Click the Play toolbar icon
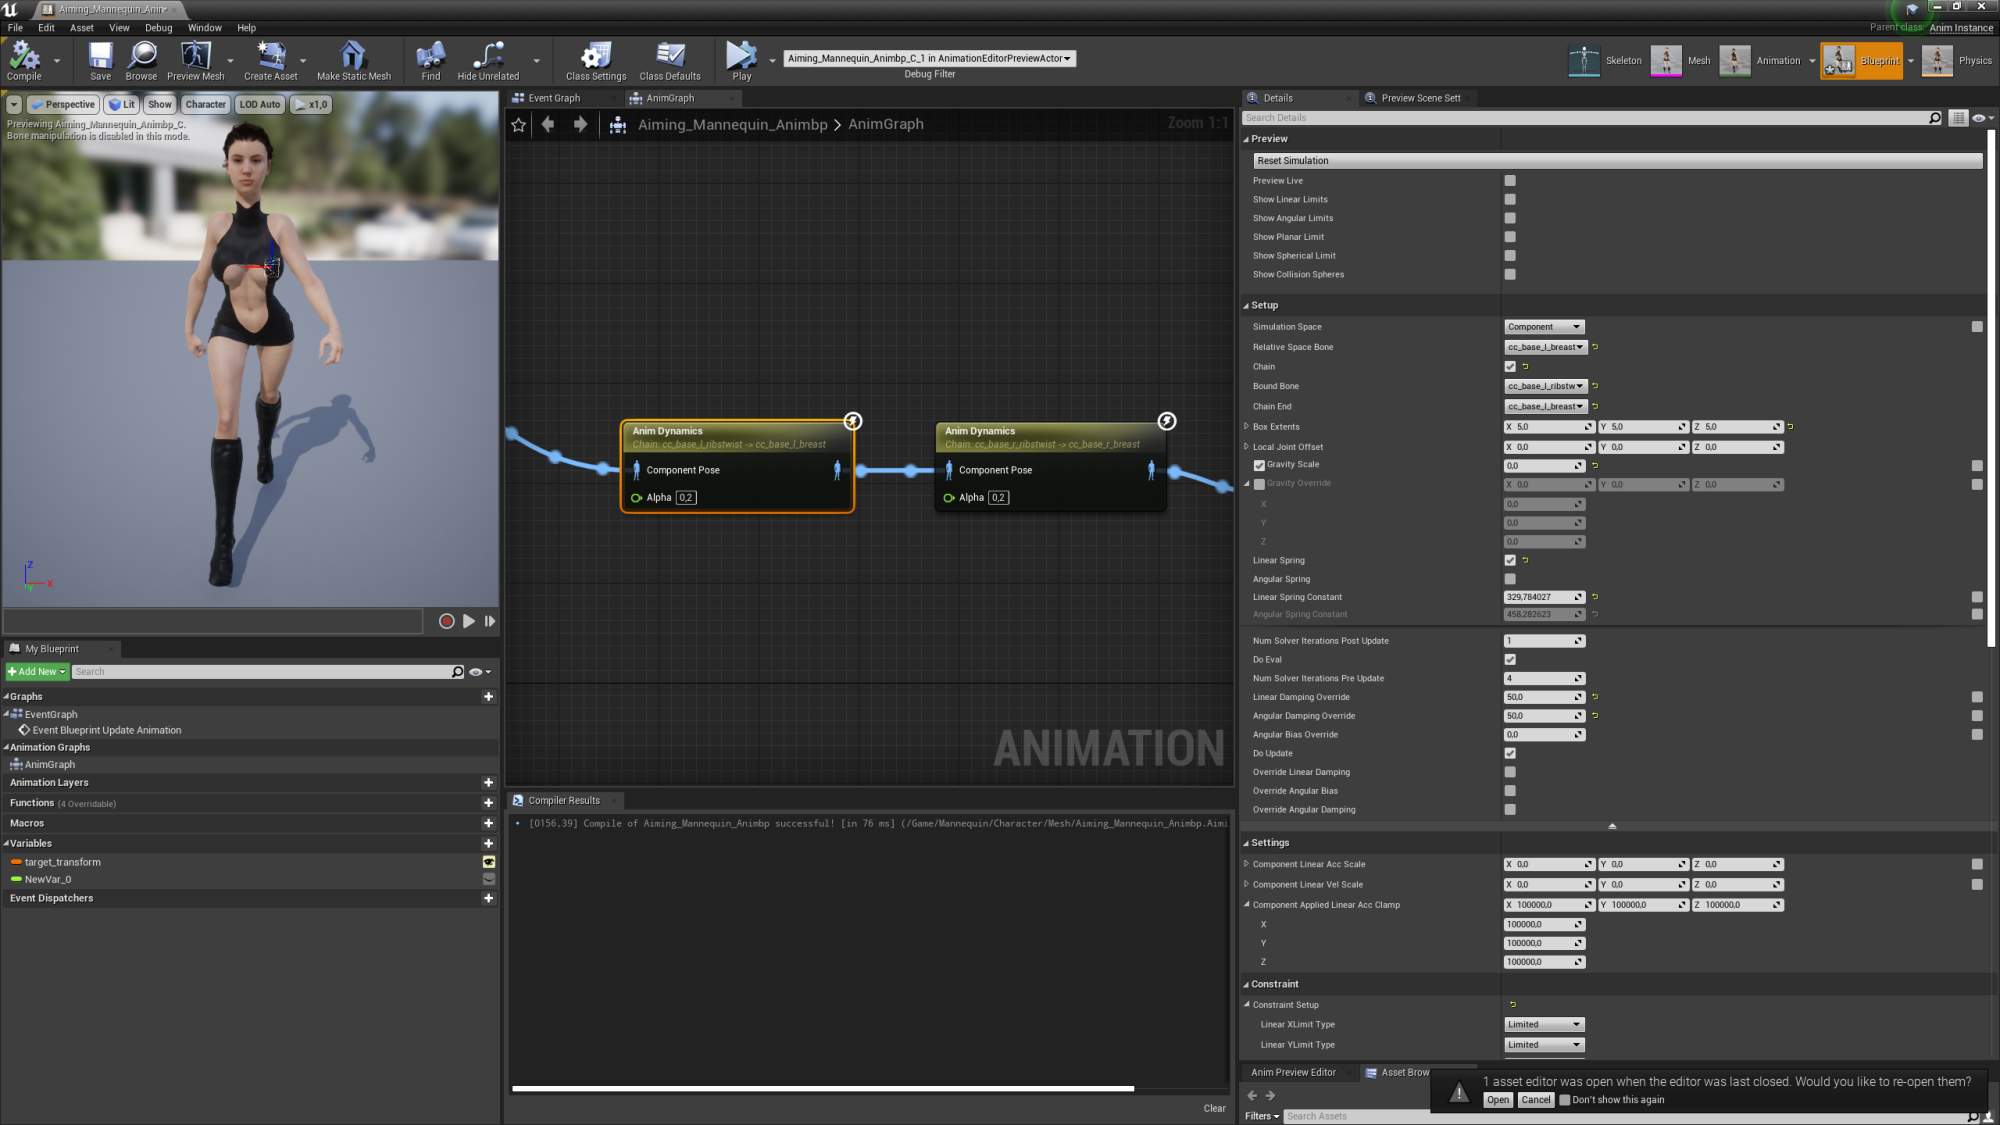Image resolution: width=2000 pixels, height=1125 pixels. coord(741,60)
